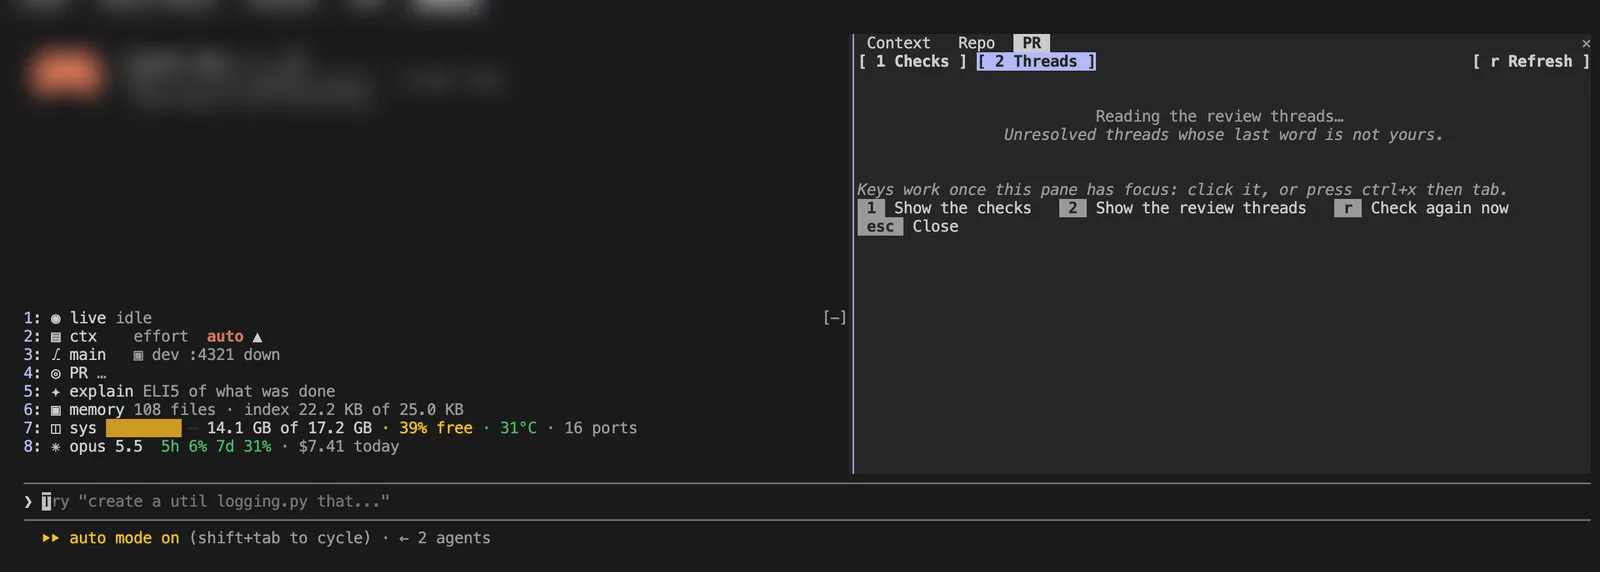
Task: Click the PR row circle icon
Action: (56, 373)
